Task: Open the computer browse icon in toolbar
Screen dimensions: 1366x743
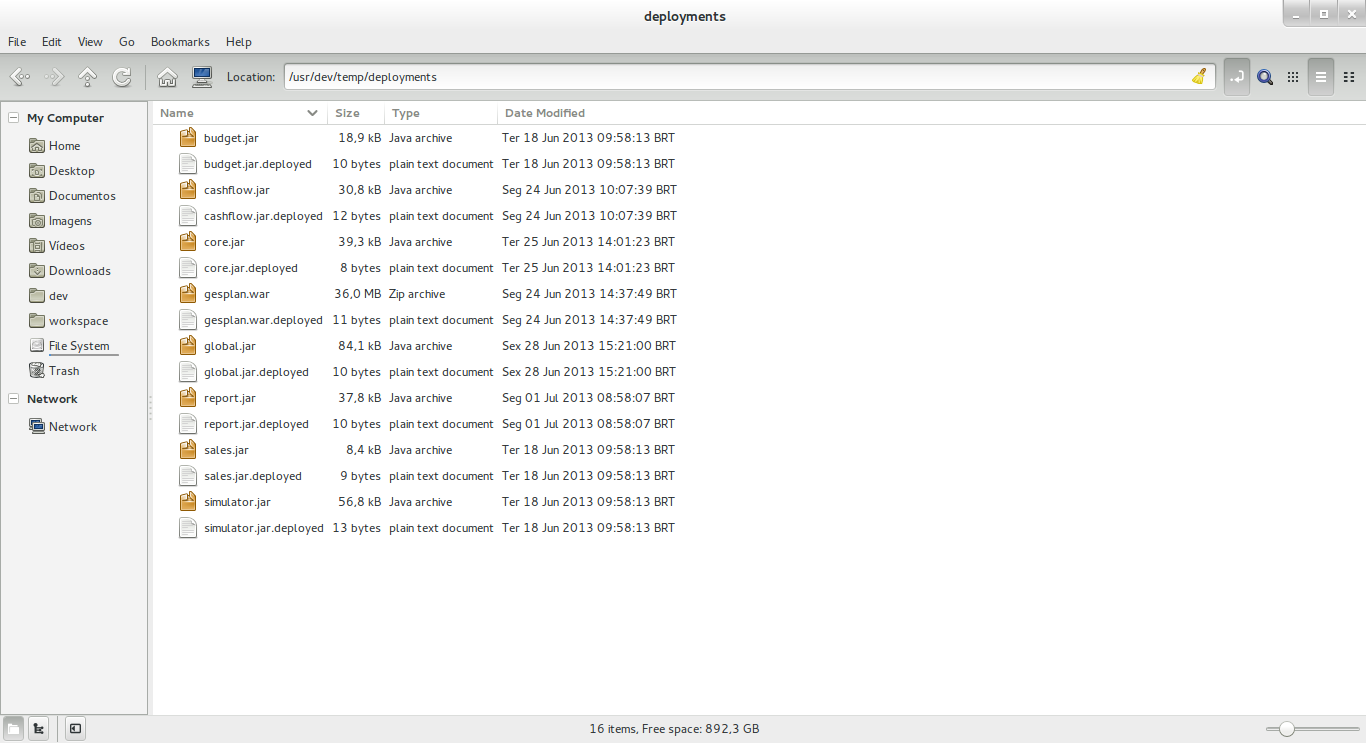Action: (202, 76)
